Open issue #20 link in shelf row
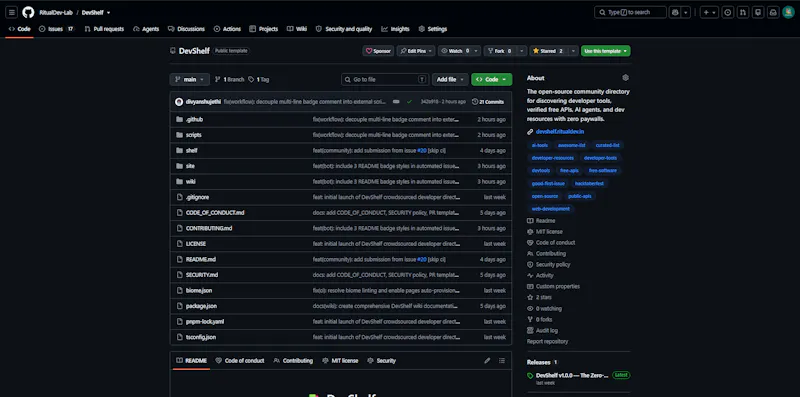Image resolution: width=800 pixels, height=397 pixels. pos(422,151)
